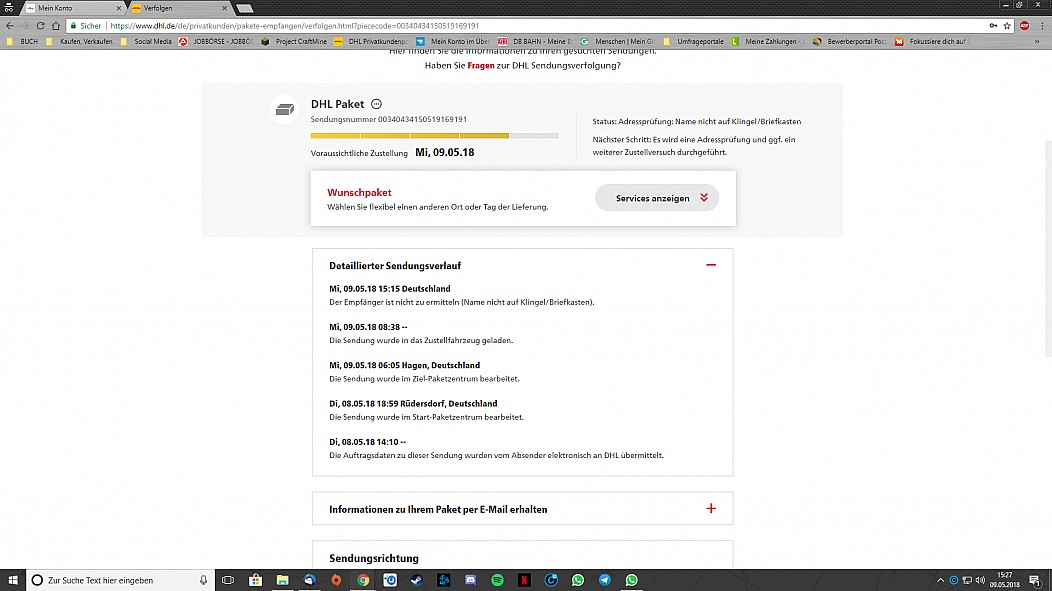Select the Verfolgen tab
1052x591 pixels.
pos(179,8)
